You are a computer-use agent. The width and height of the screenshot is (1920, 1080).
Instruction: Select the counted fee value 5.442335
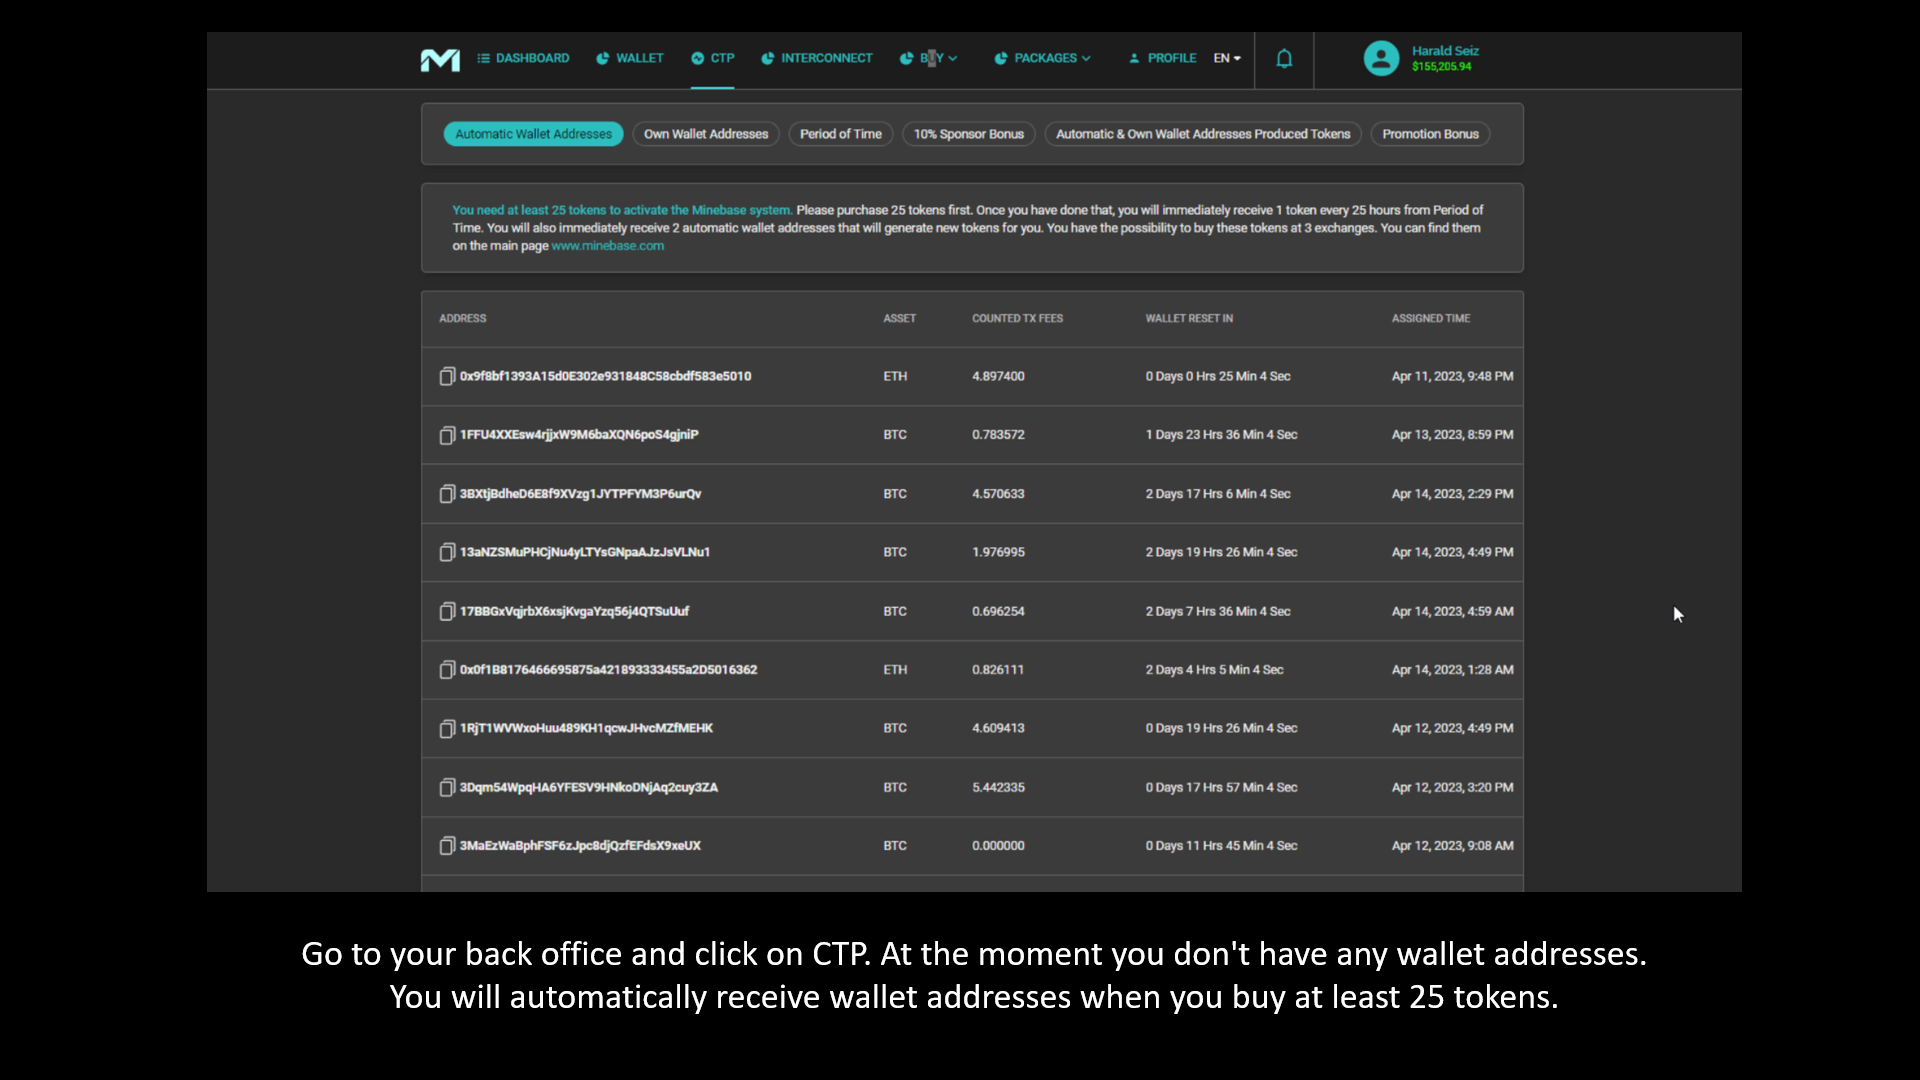(x=998, y=787)
